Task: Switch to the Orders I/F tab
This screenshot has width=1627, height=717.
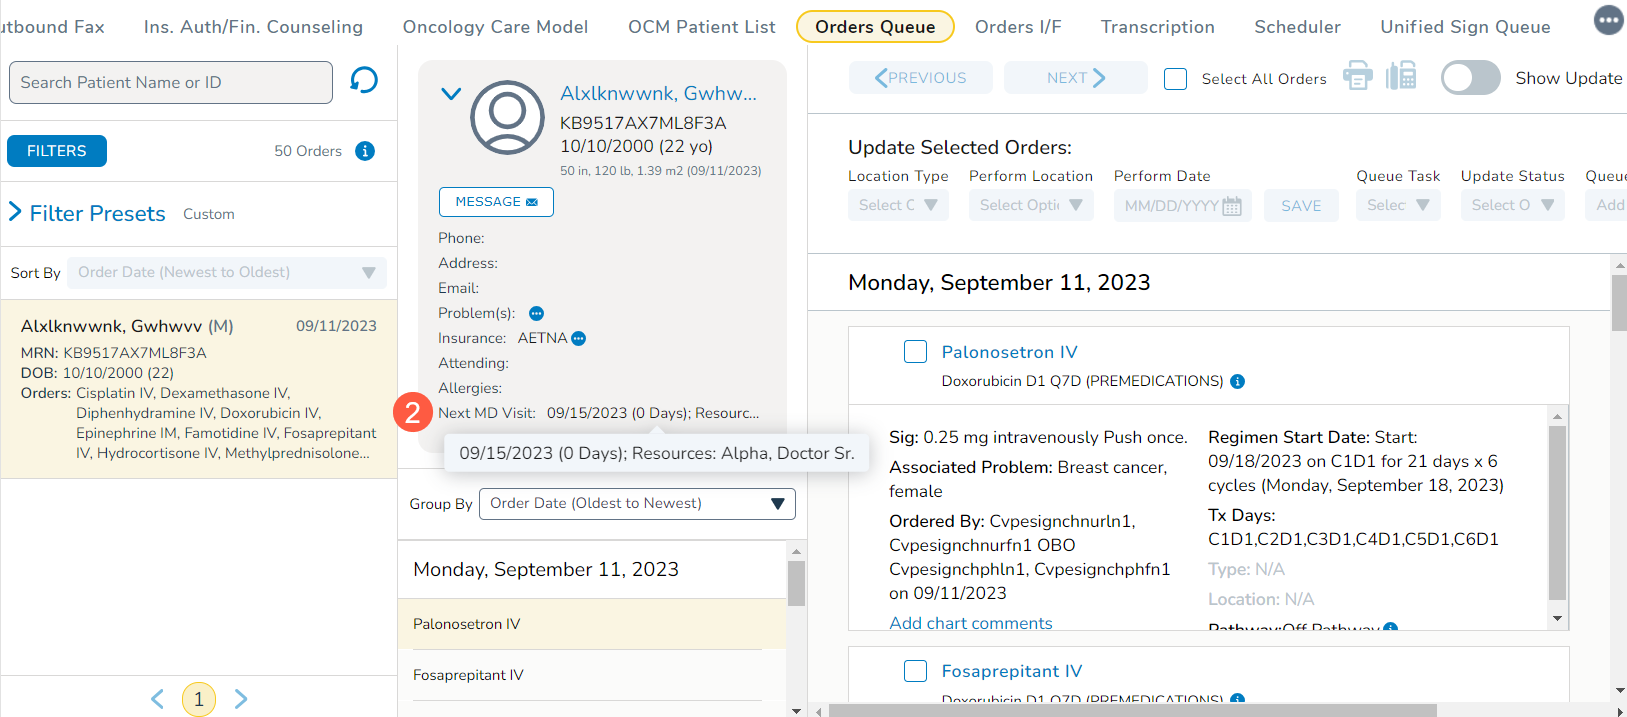Action: pos(1017,27)
